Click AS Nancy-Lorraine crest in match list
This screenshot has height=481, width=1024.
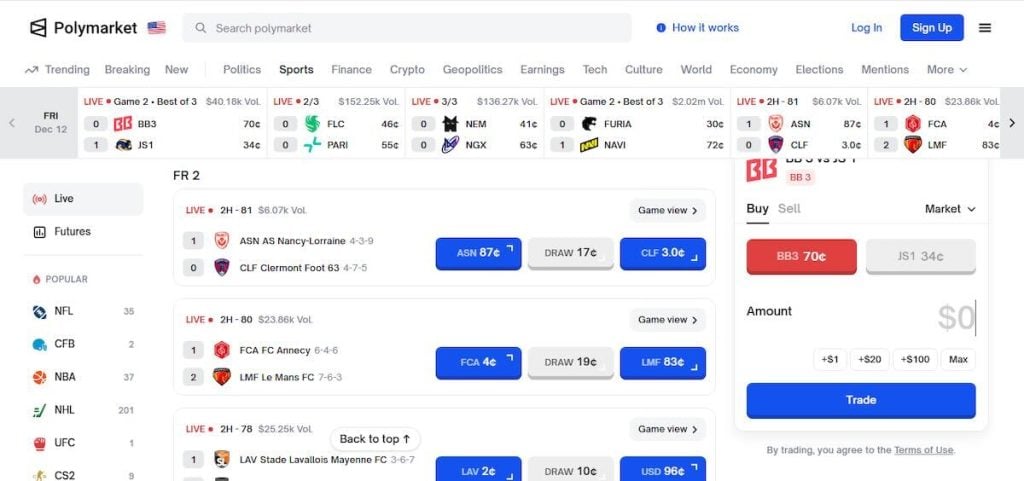click(x=222, y=241)
